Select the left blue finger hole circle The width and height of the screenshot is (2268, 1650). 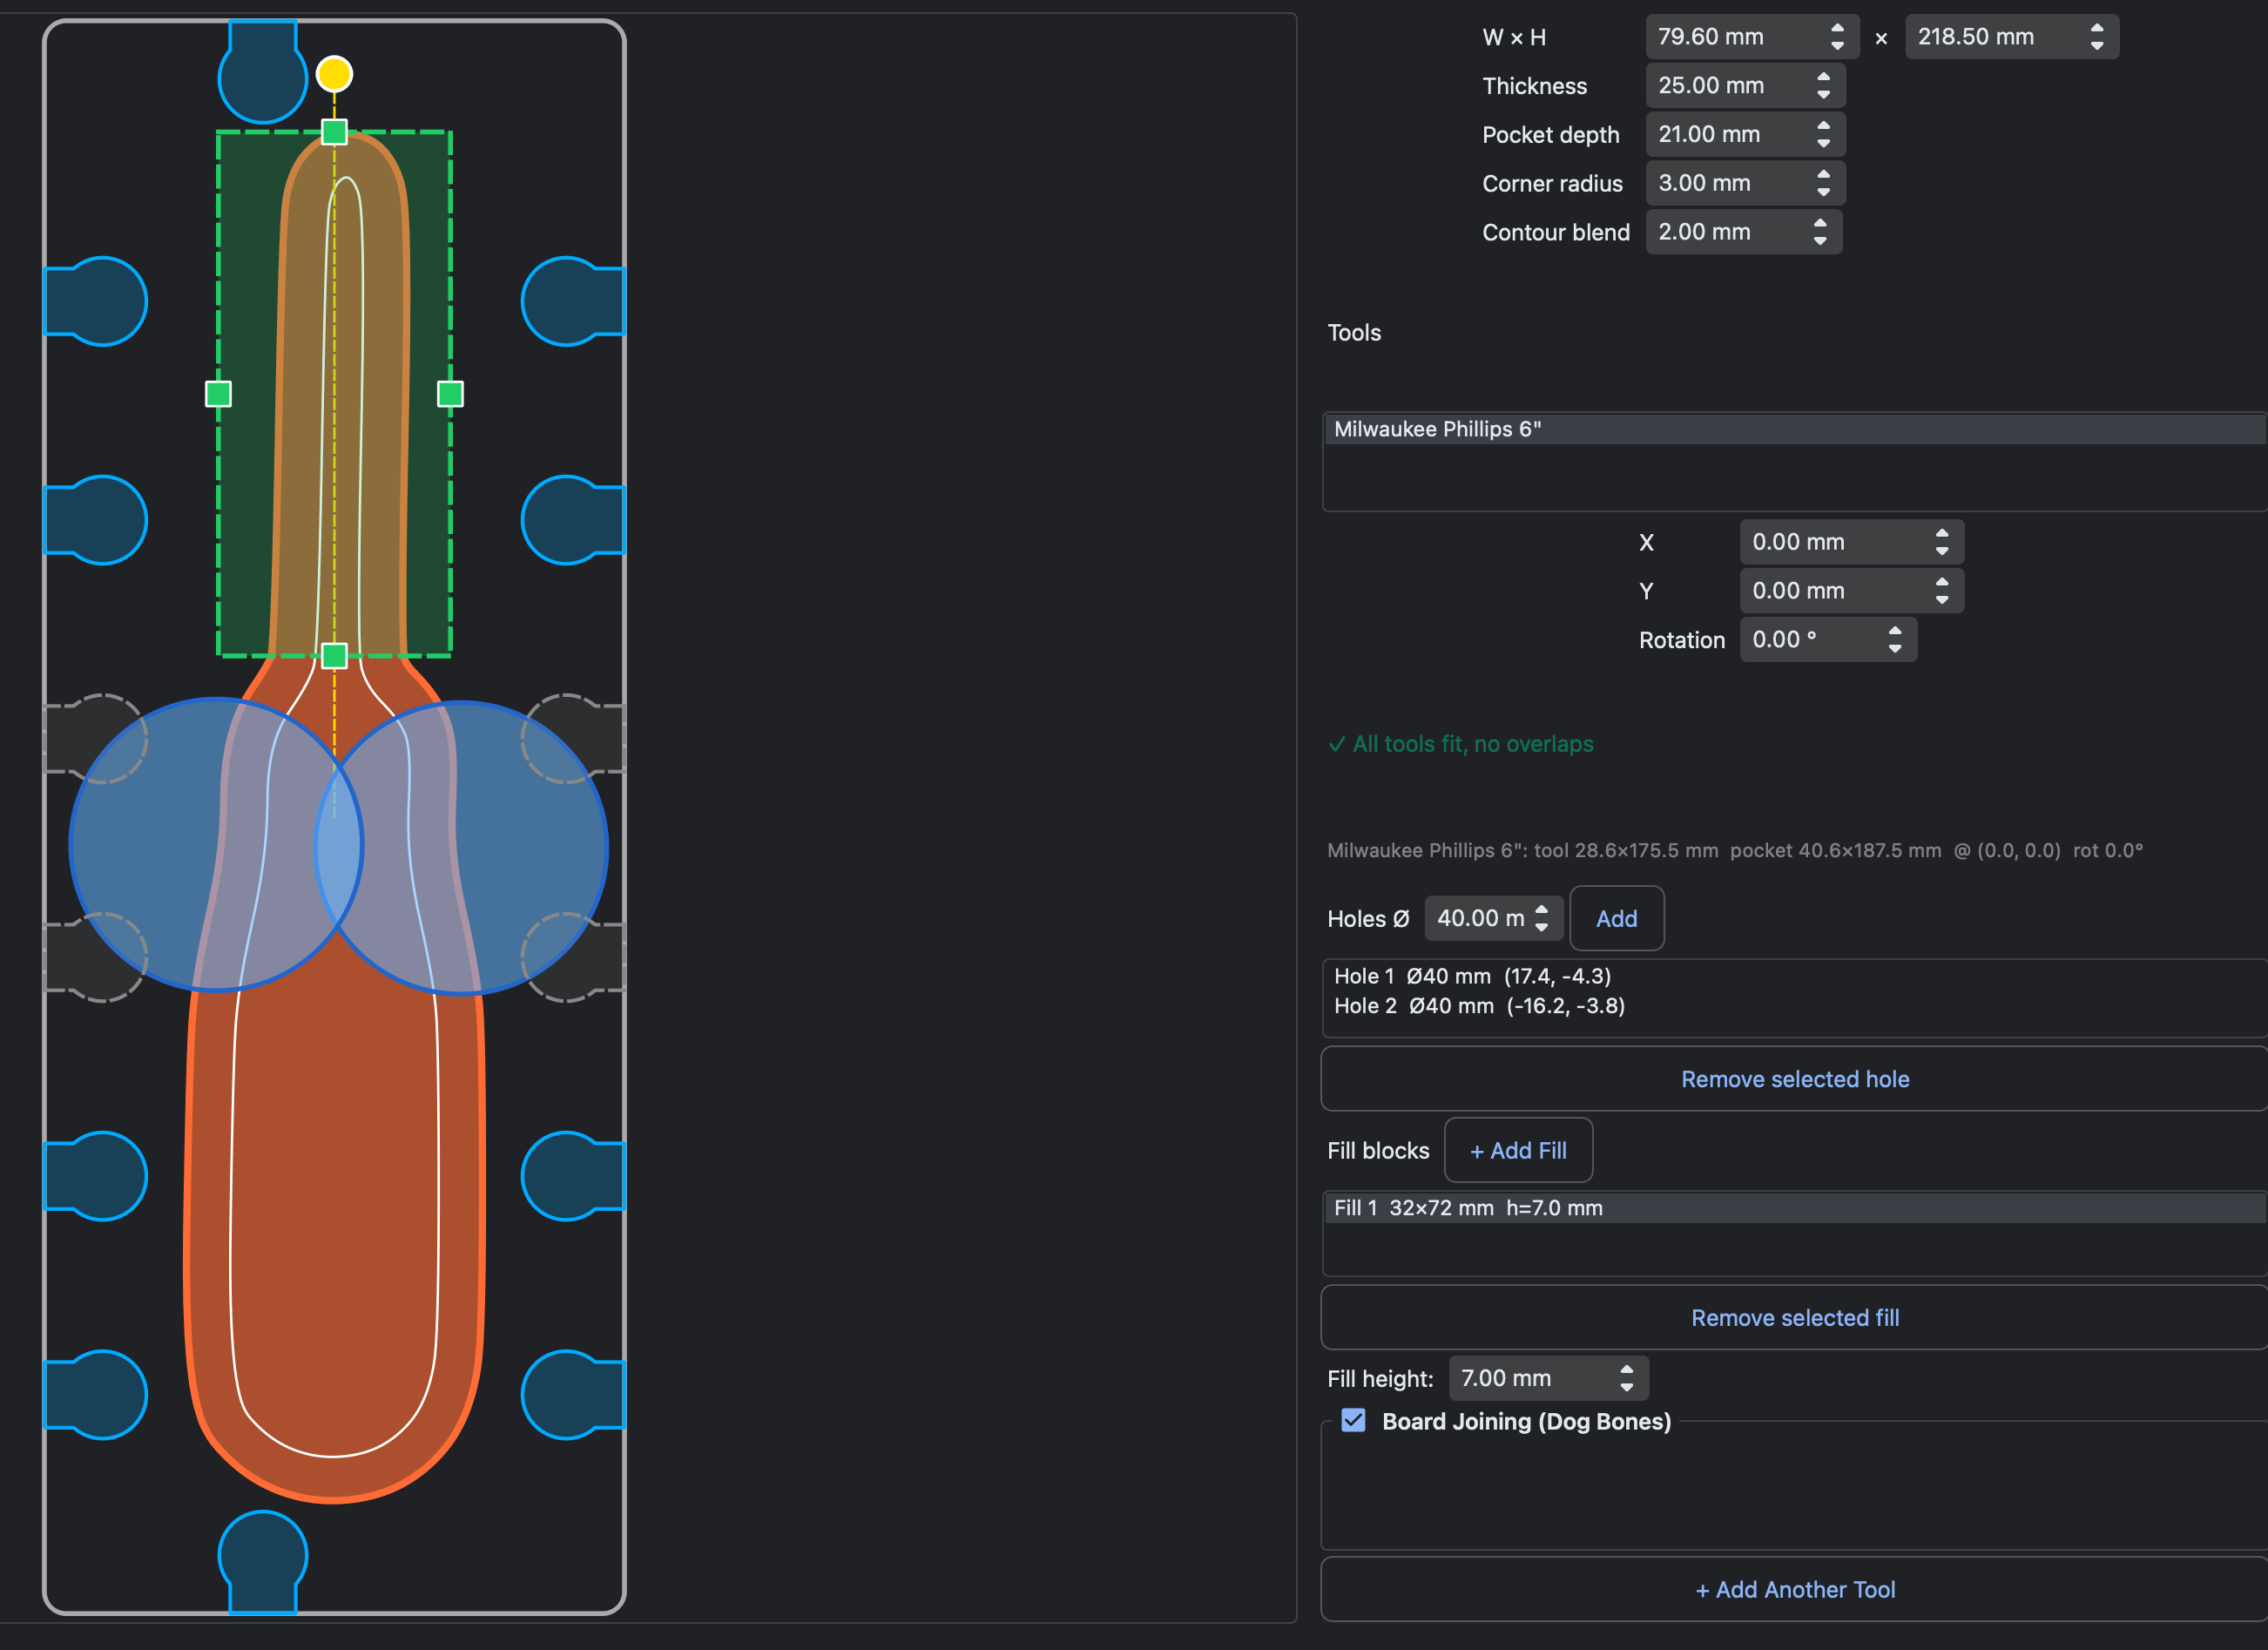coord(216,845)
